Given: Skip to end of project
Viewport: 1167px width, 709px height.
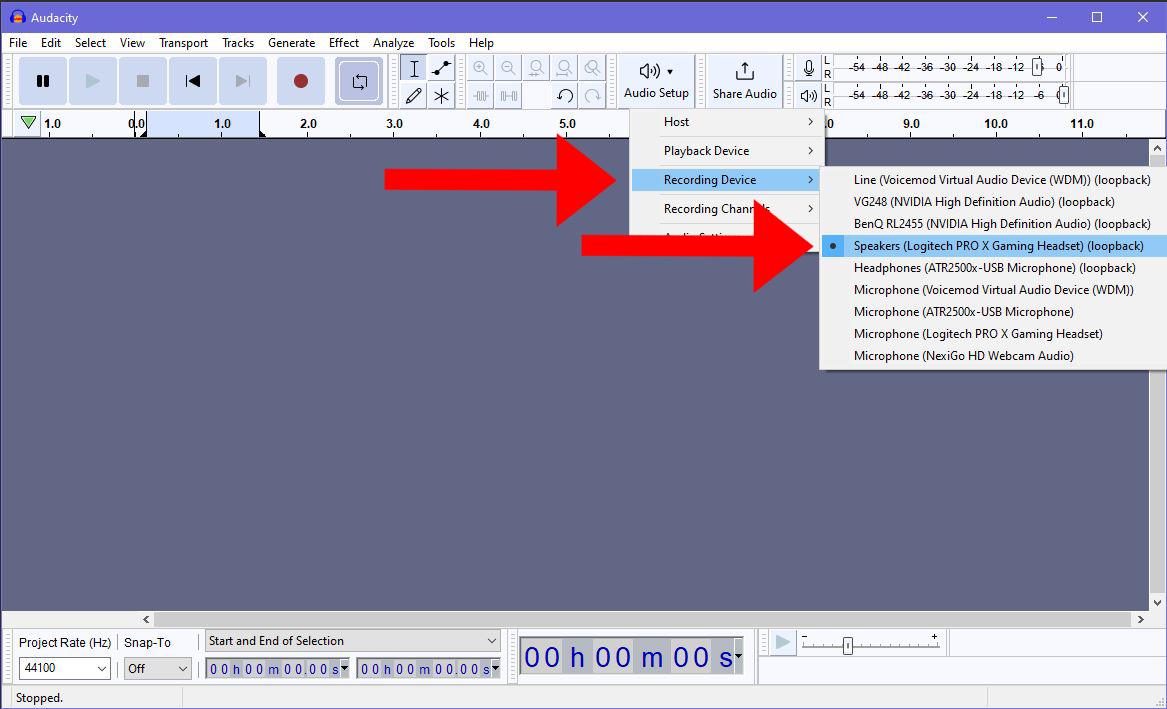Looking at the screenshot, I should coord(243,81).
